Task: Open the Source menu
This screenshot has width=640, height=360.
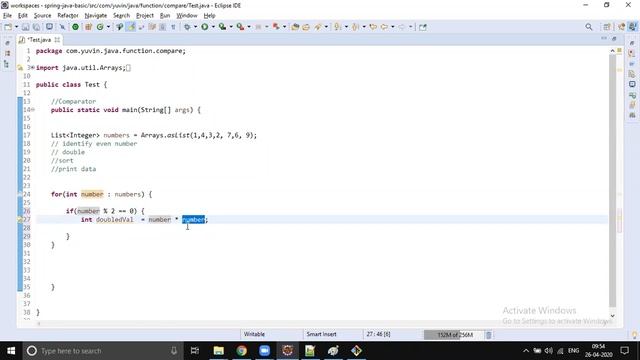Action: [42, 16]
